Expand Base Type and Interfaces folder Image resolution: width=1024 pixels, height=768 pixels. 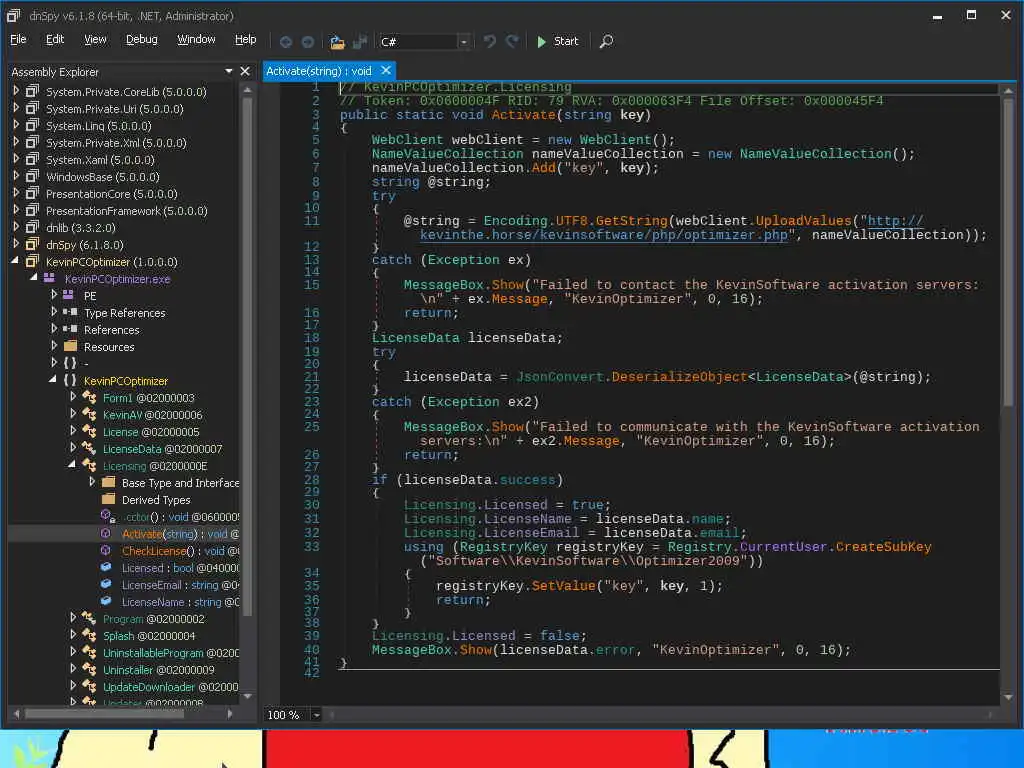[92, 482]
